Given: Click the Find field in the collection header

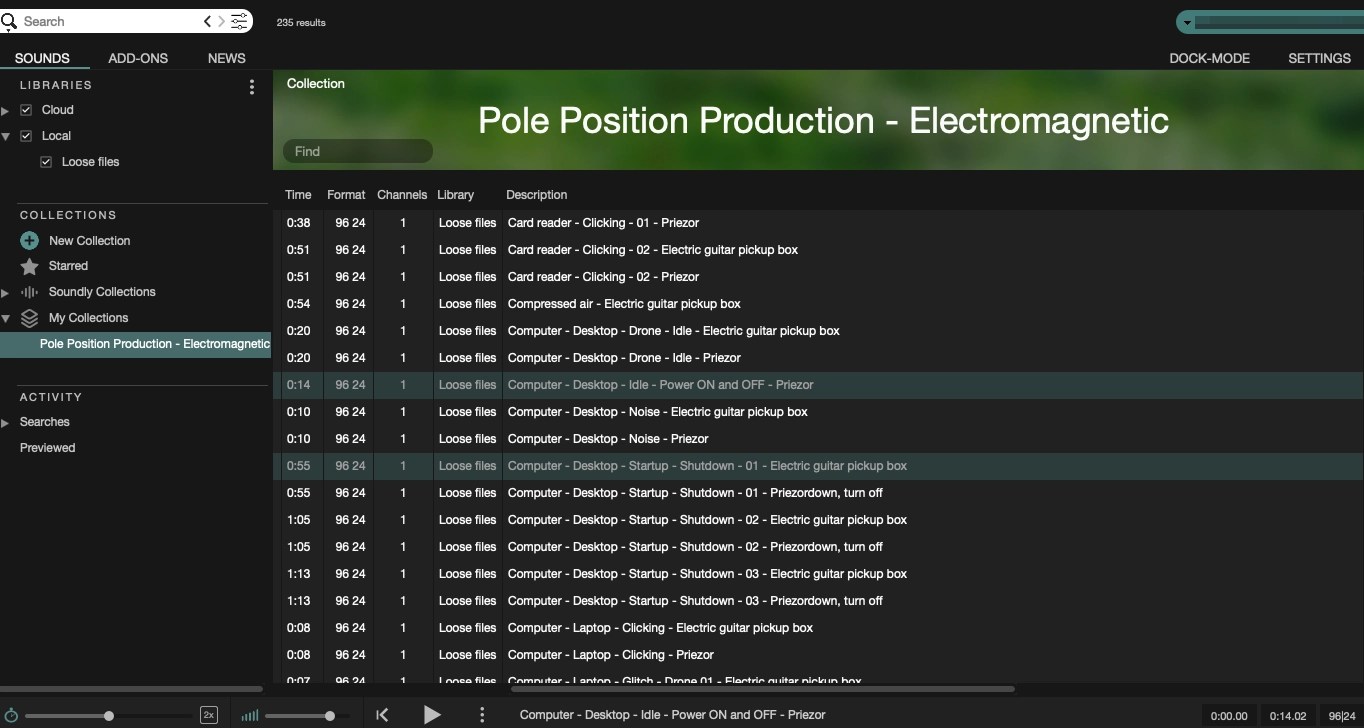Looking at the screenshot, I should pos(357,151).
